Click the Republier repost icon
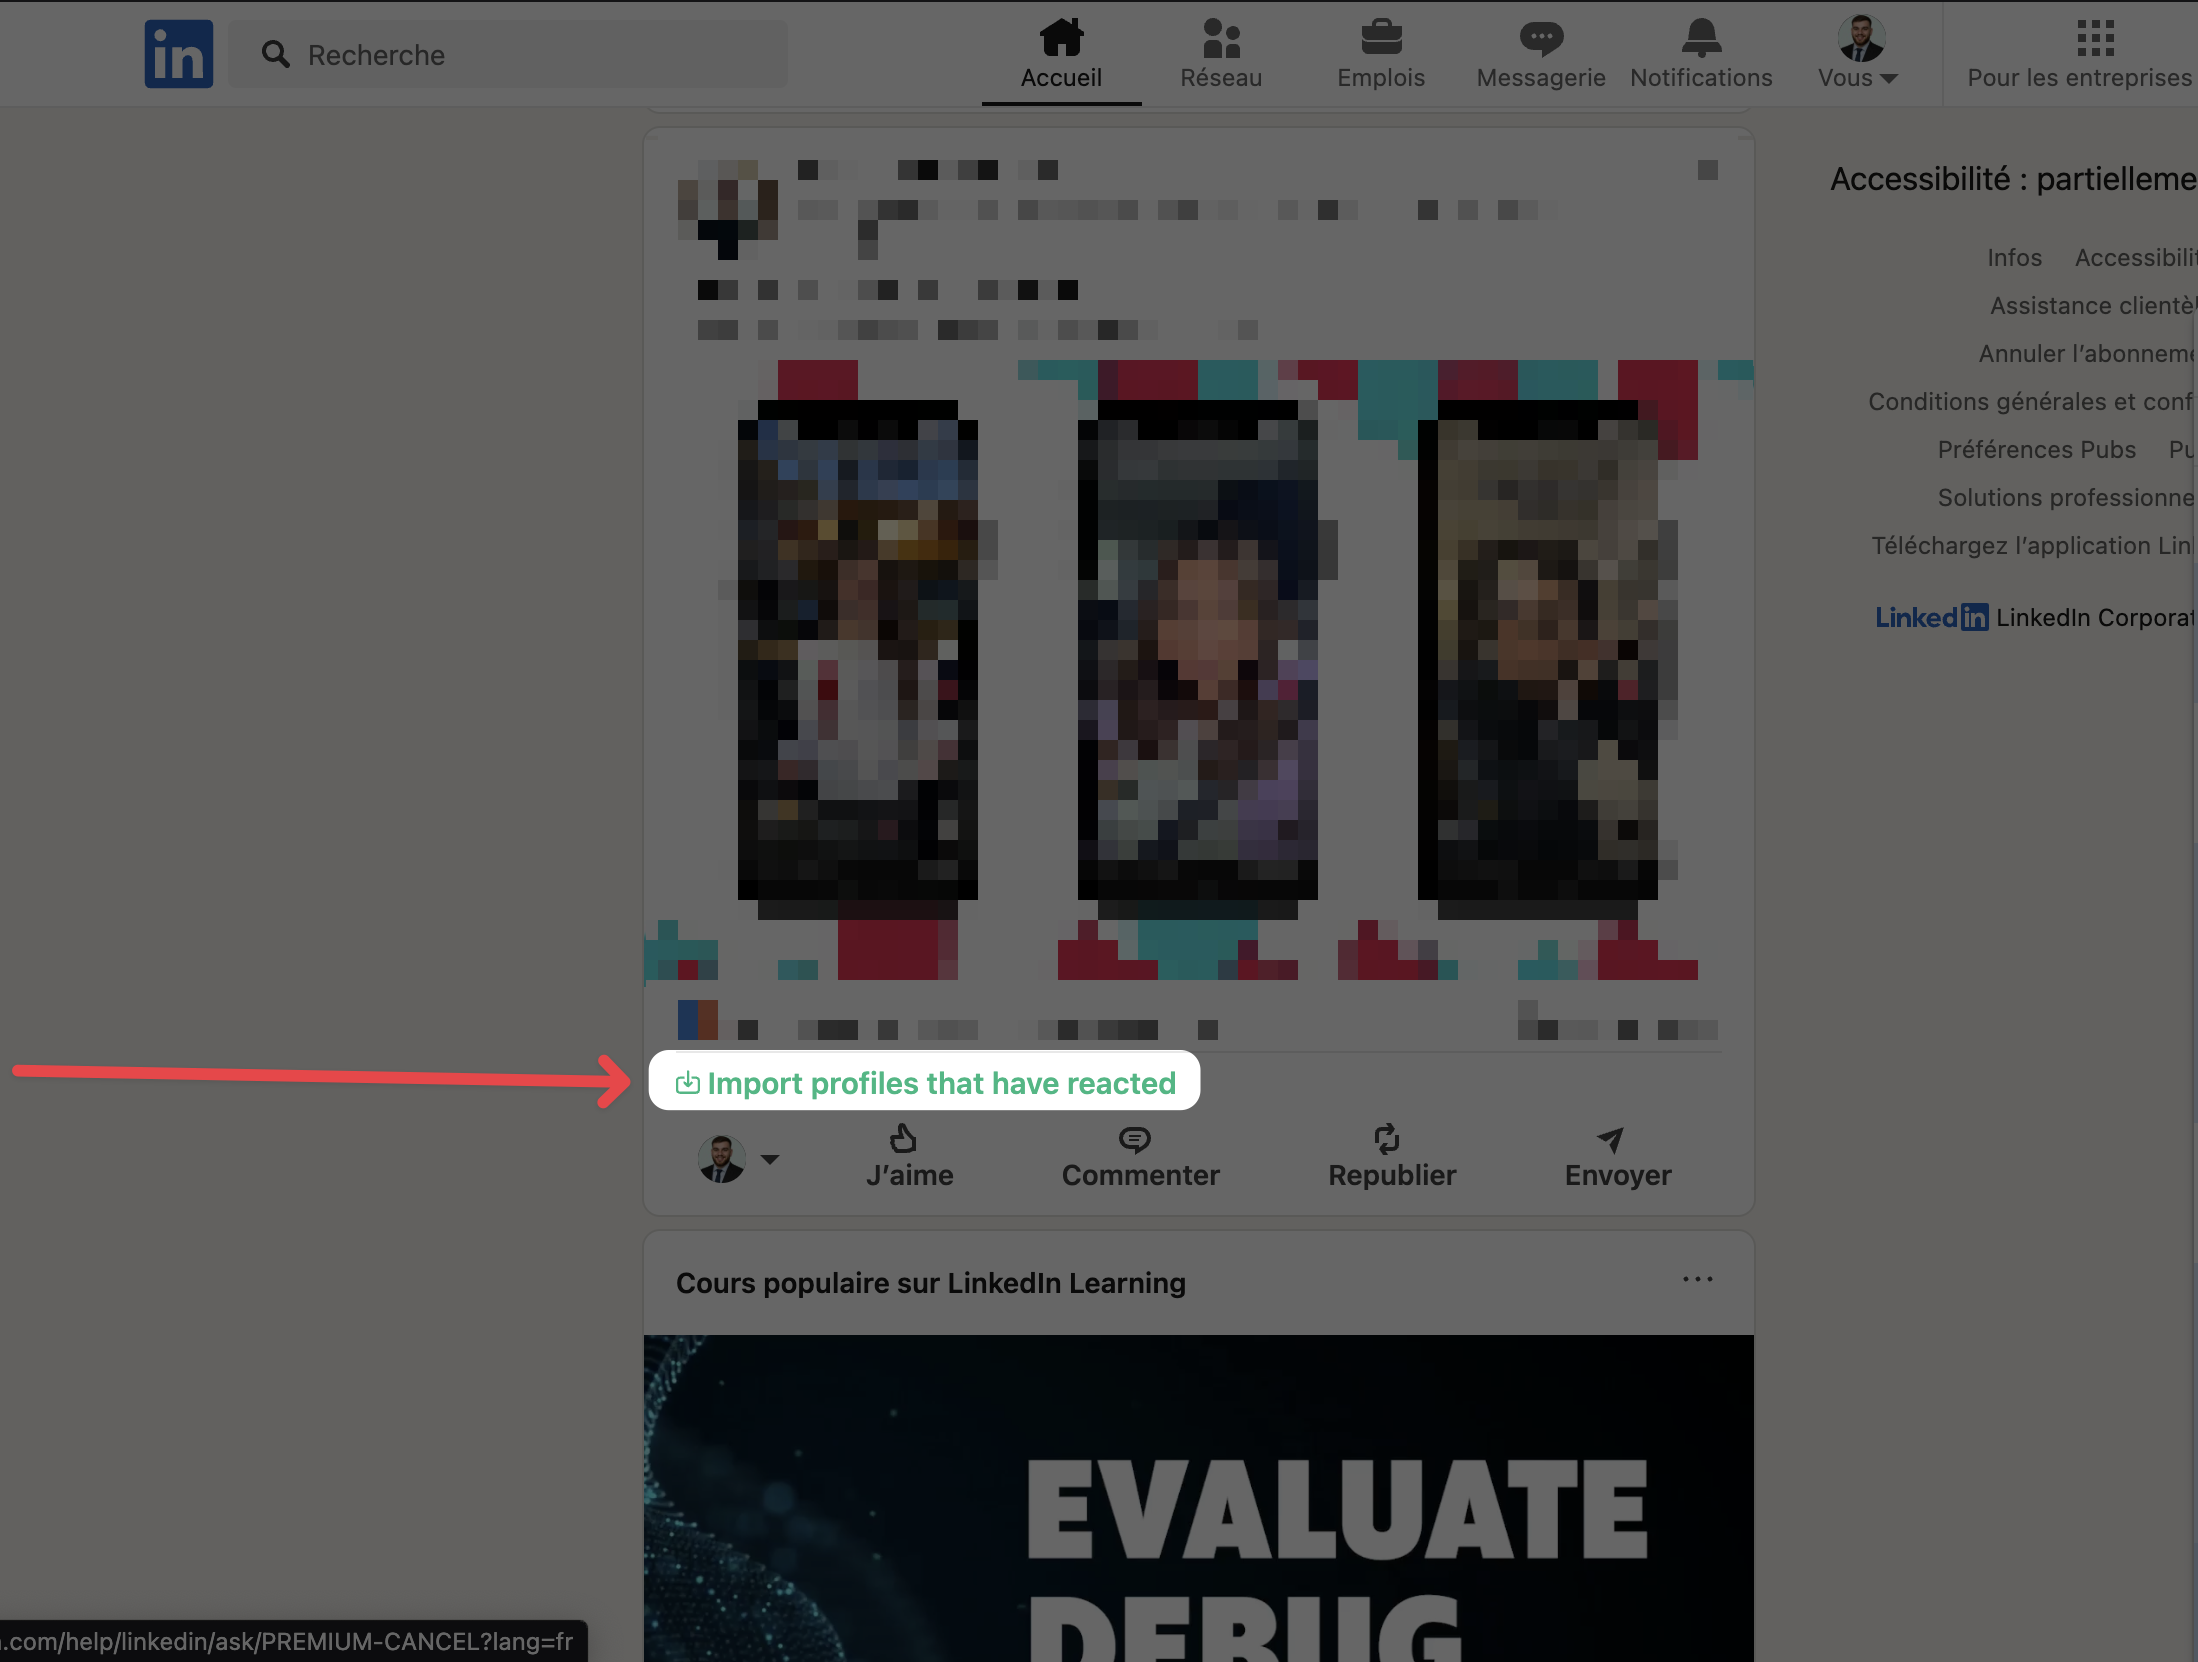 [1386, 1139]
